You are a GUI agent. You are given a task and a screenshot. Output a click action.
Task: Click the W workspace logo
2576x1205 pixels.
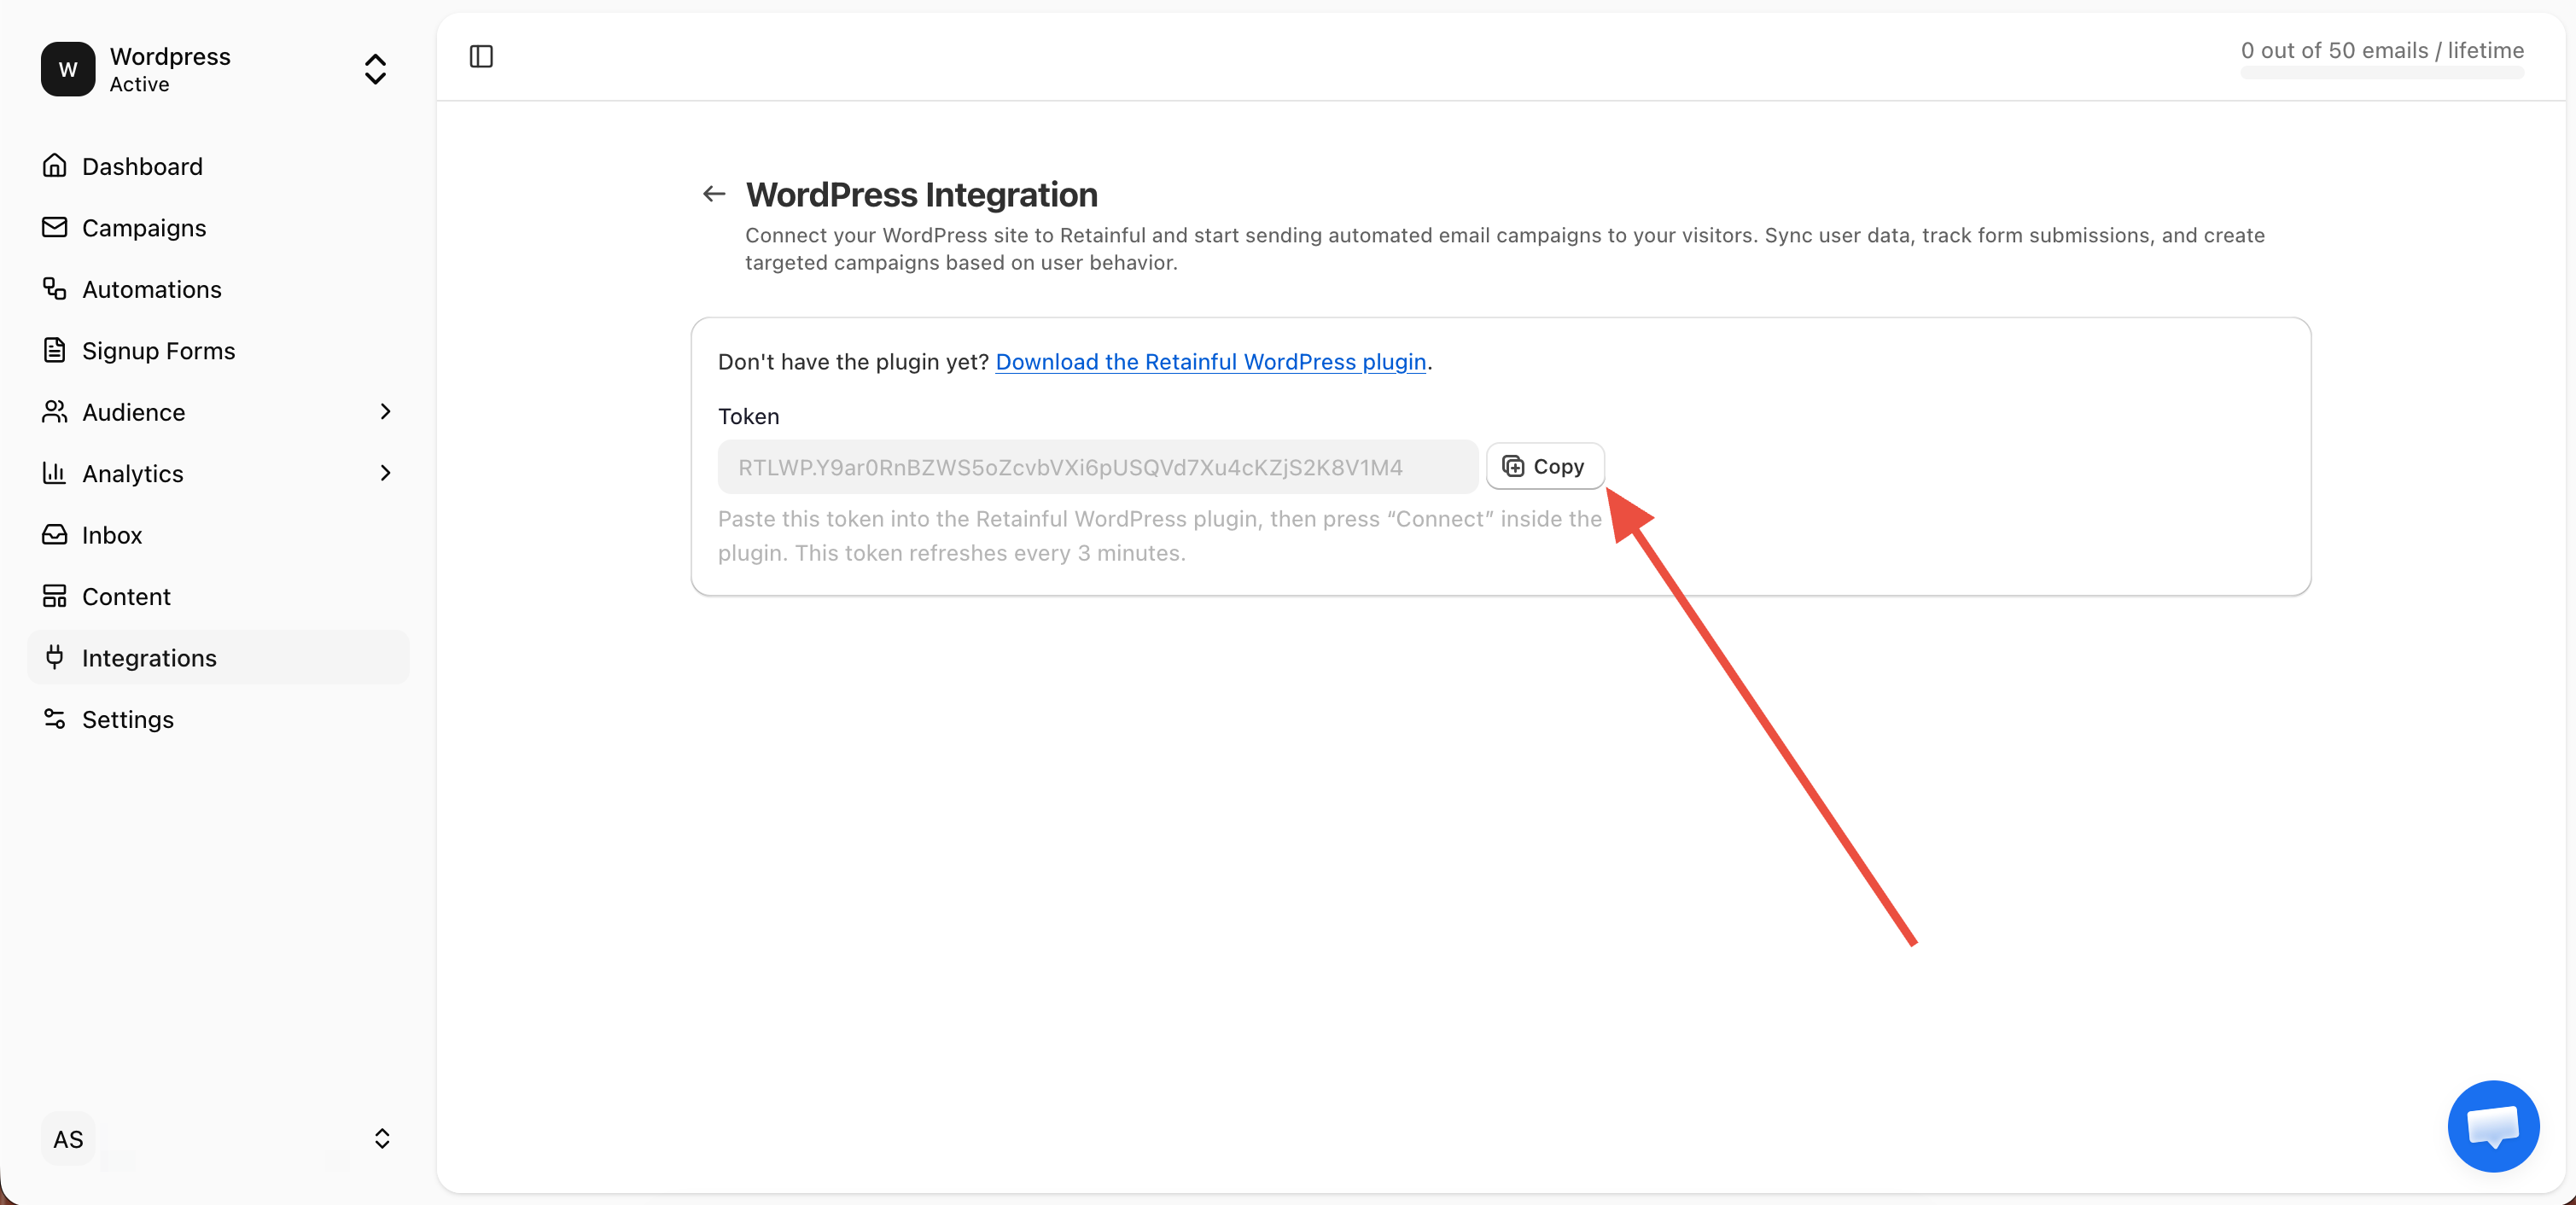pyautogui.click(x=68, y=69)
